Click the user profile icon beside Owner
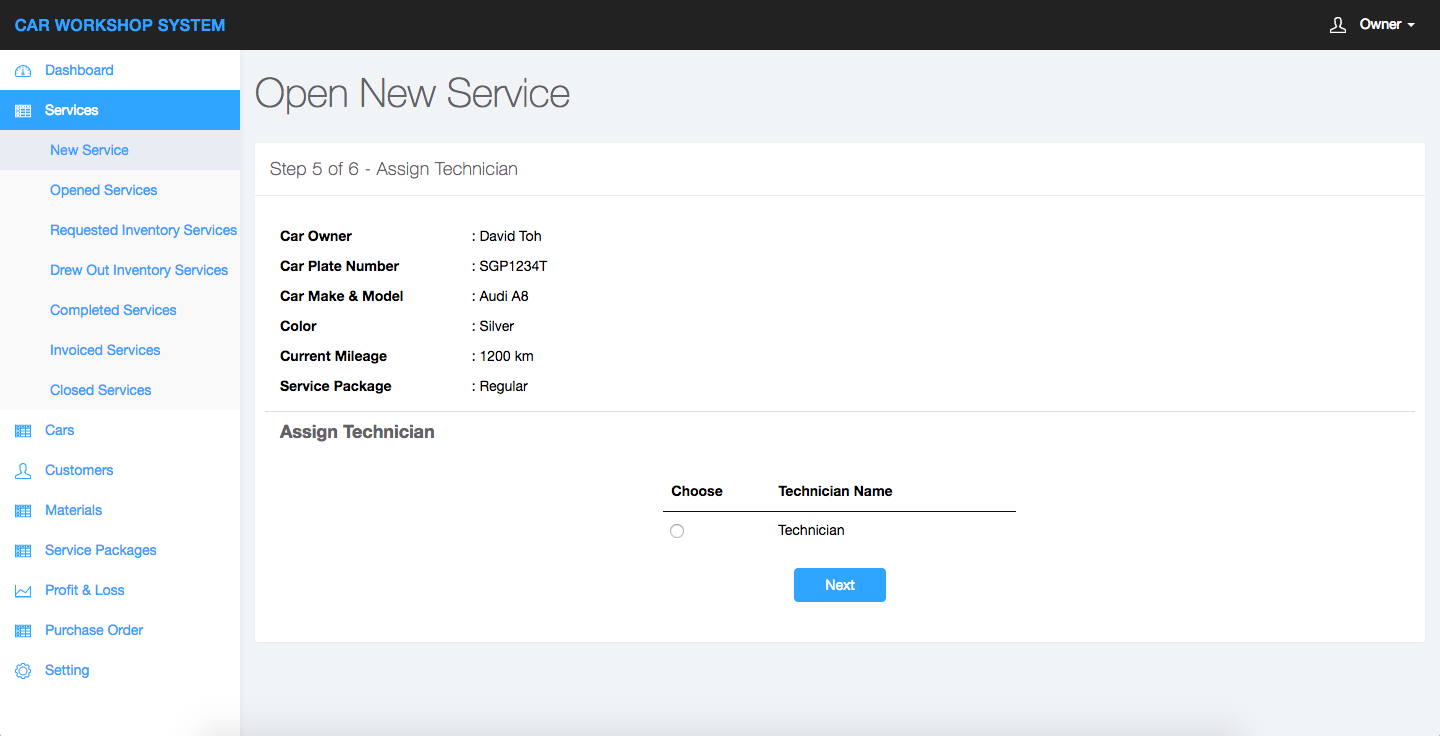Screen dimensions: 1440x736 (1338, 25)
